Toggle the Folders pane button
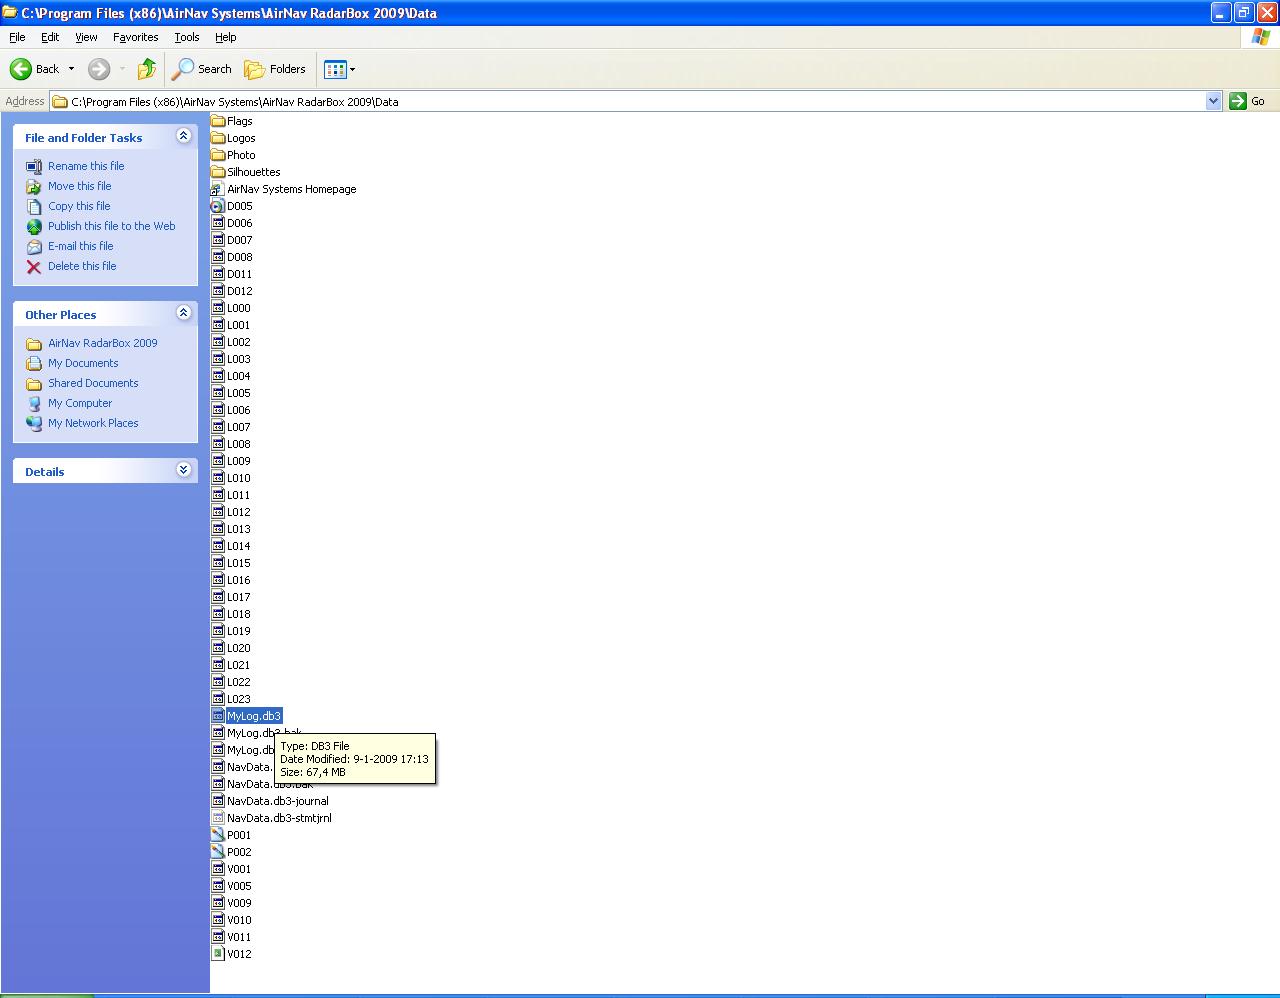 (x=276, y=69)
